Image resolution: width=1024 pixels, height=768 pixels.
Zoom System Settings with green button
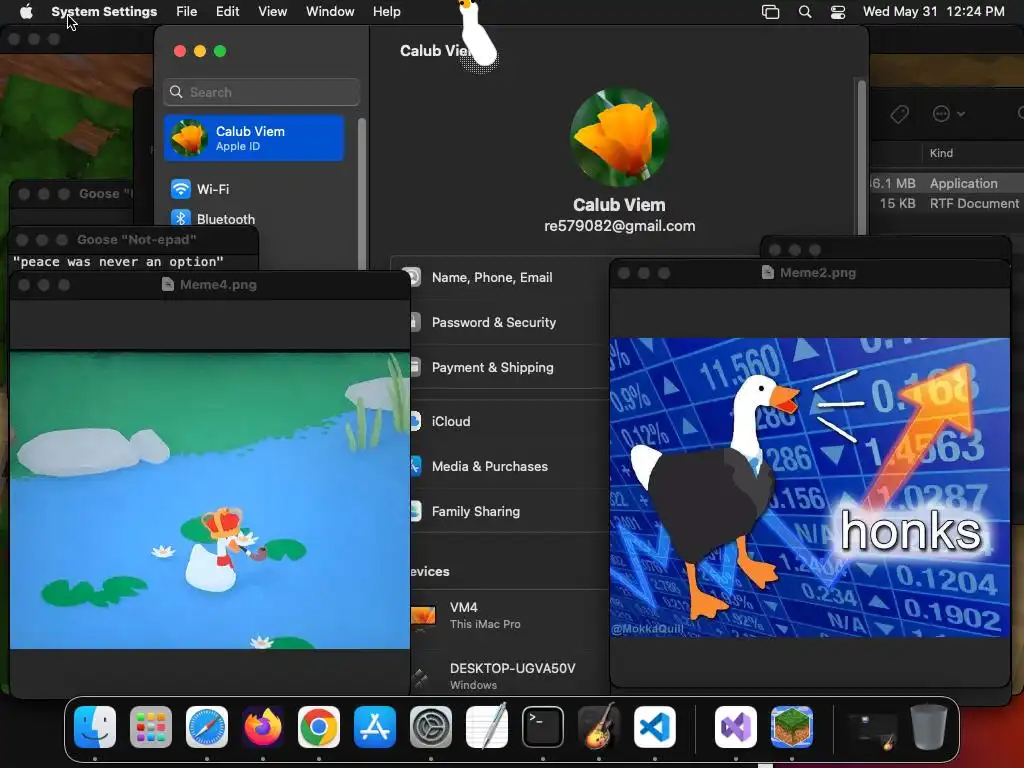pos(220,51)
